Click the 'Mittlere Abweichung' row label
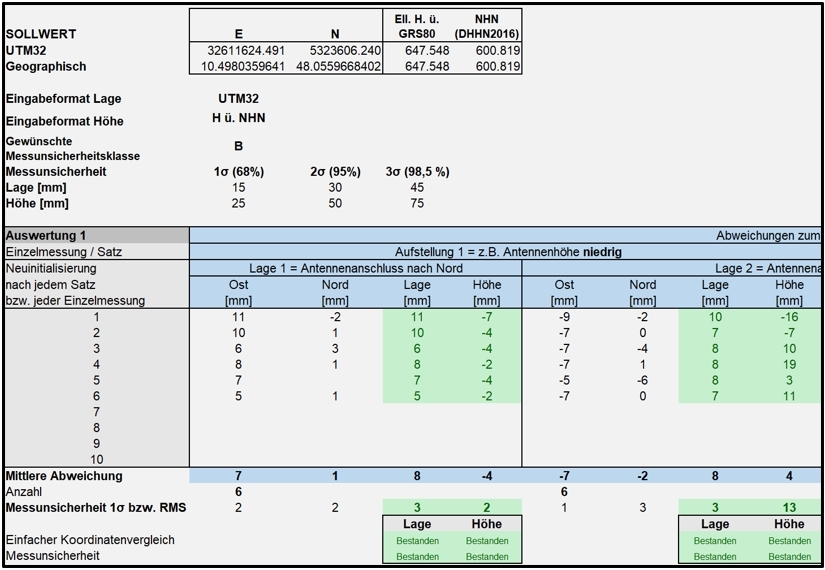The image size is (825, 570). [64, 476]
